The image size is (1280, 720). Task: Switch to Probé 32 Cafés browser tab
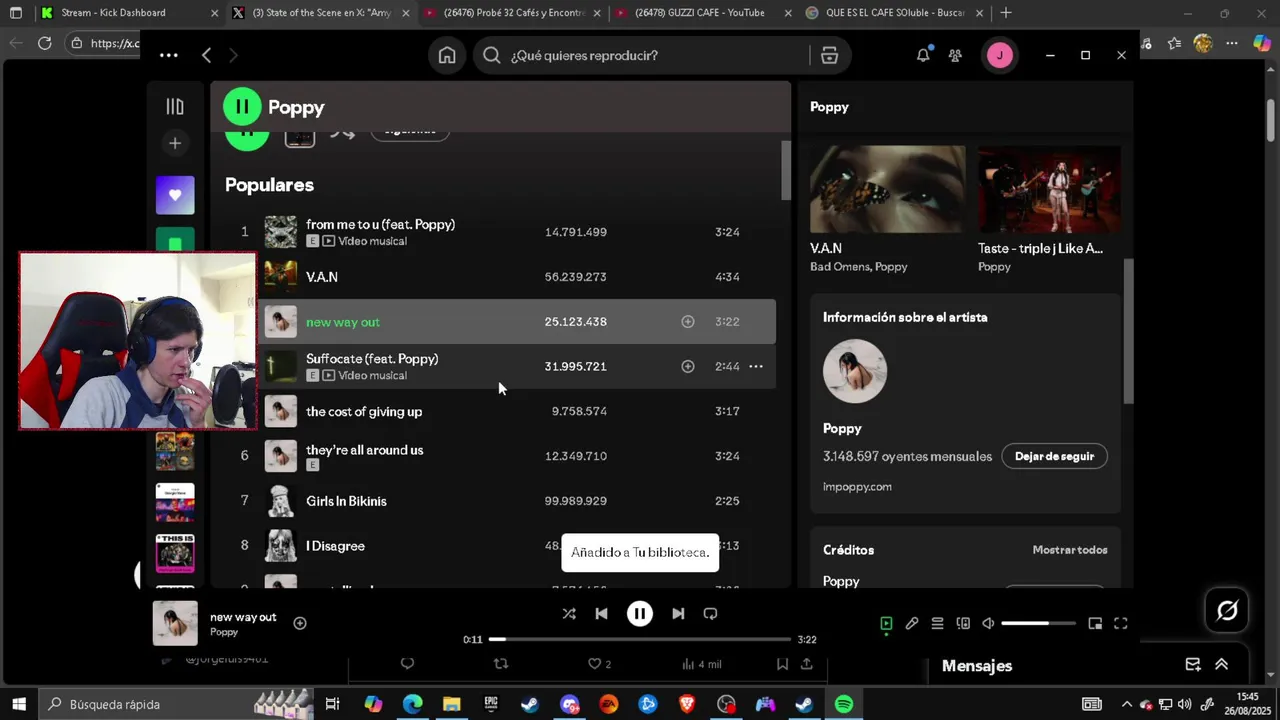coord(510,13)
